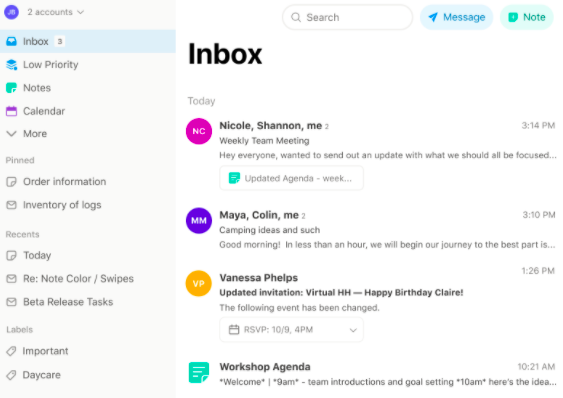Open the Notes section label
Screen dimensions: 563x398
pos(37,88)
